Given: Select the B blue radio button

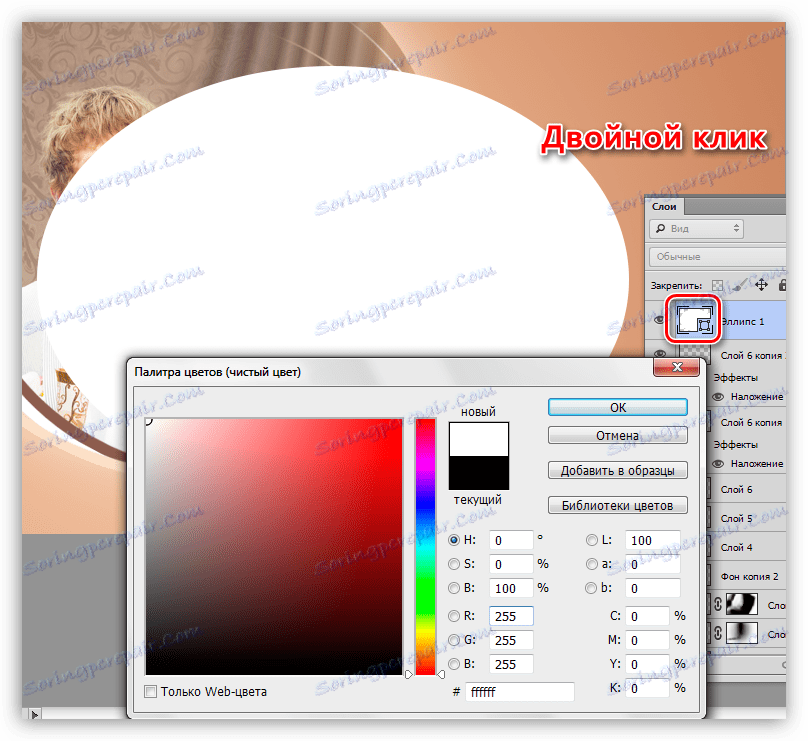Looking at the screenshot, I should [453, 664].
